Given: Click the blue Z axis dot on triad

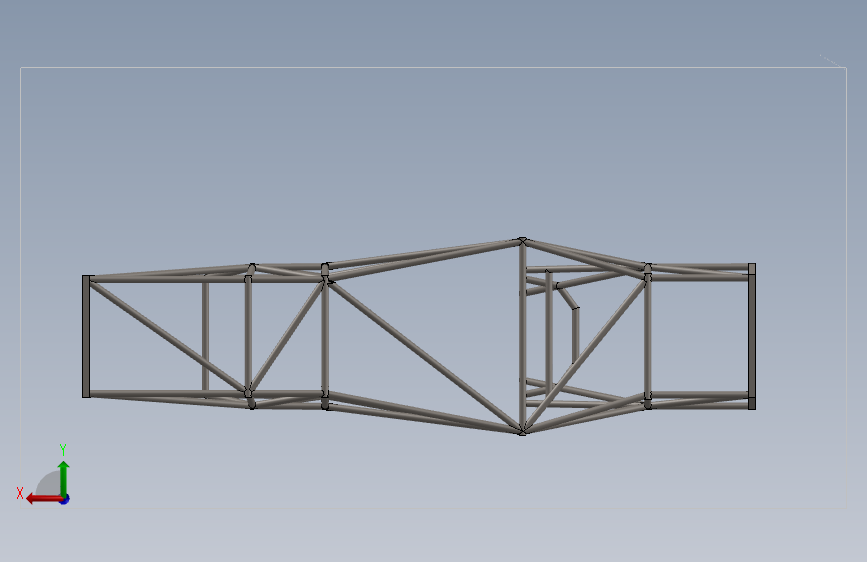Looking at the screenshot, I should [65, 499].
